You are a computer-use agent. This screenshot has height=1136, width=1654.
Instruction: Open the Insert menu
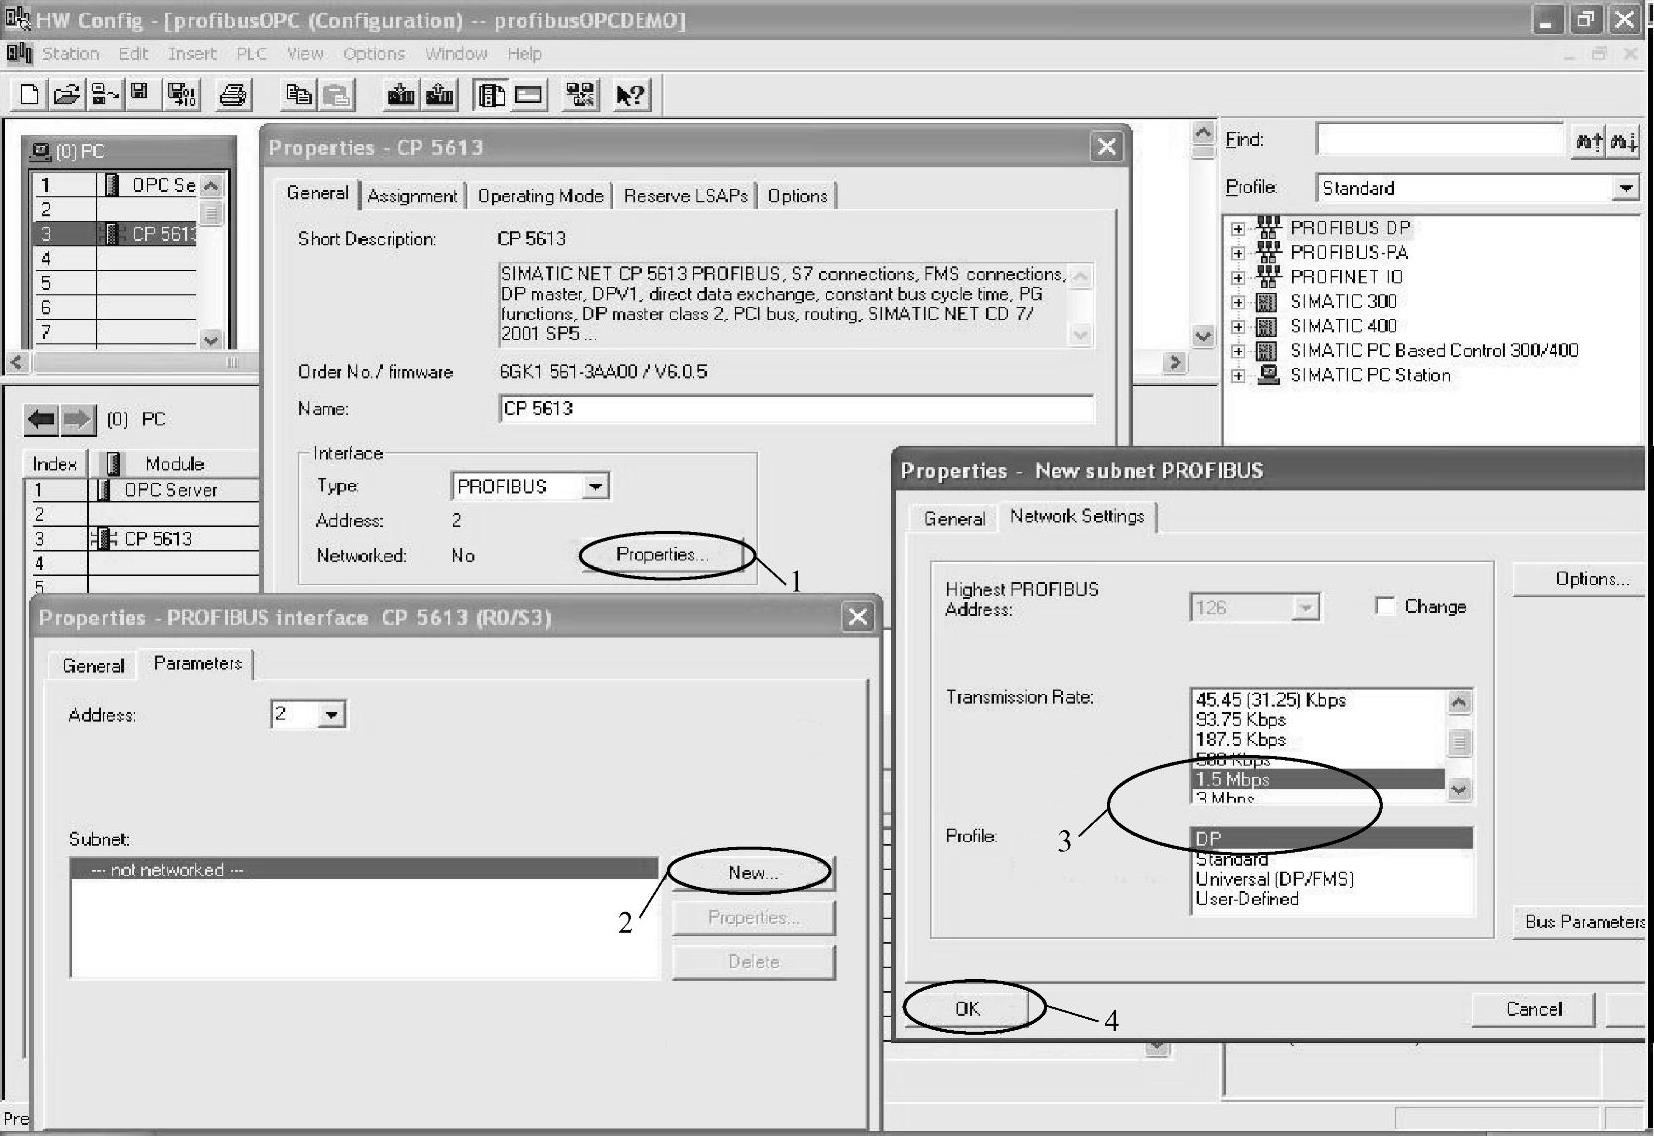192,54
